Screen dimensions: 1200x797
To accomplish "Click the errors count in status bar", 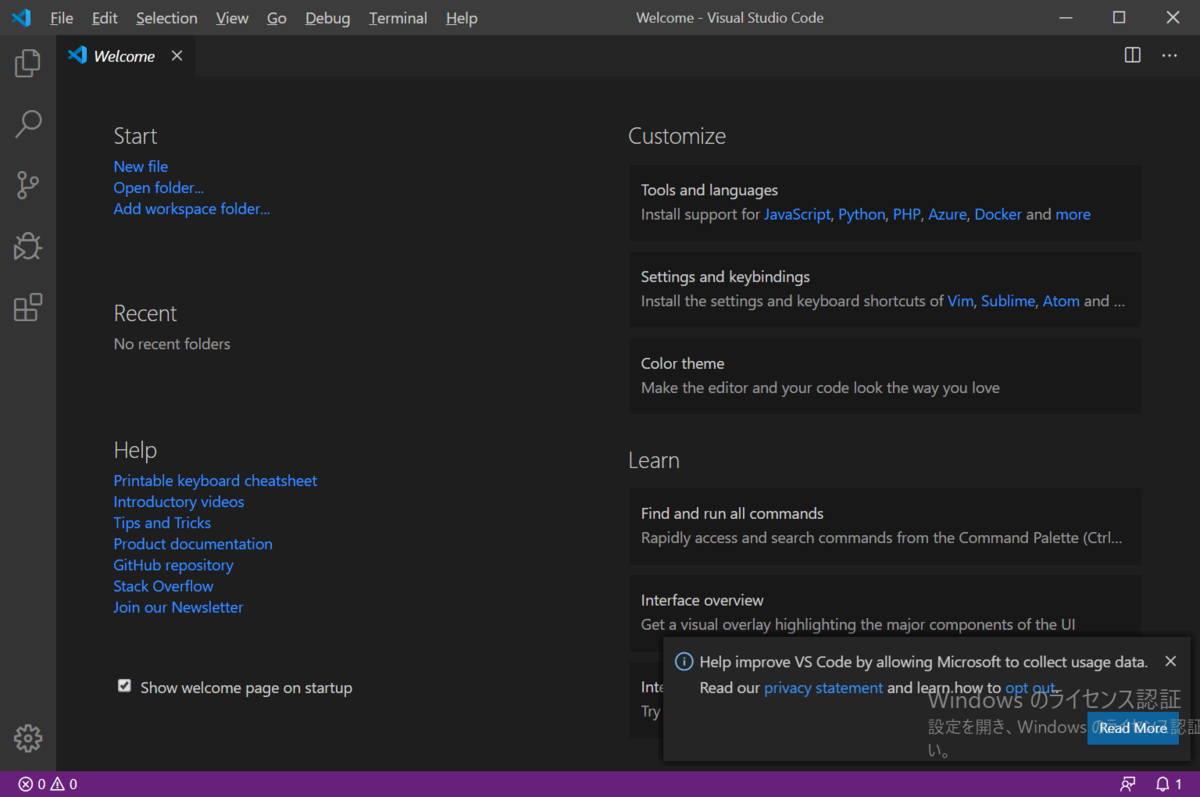I will 32,784.
